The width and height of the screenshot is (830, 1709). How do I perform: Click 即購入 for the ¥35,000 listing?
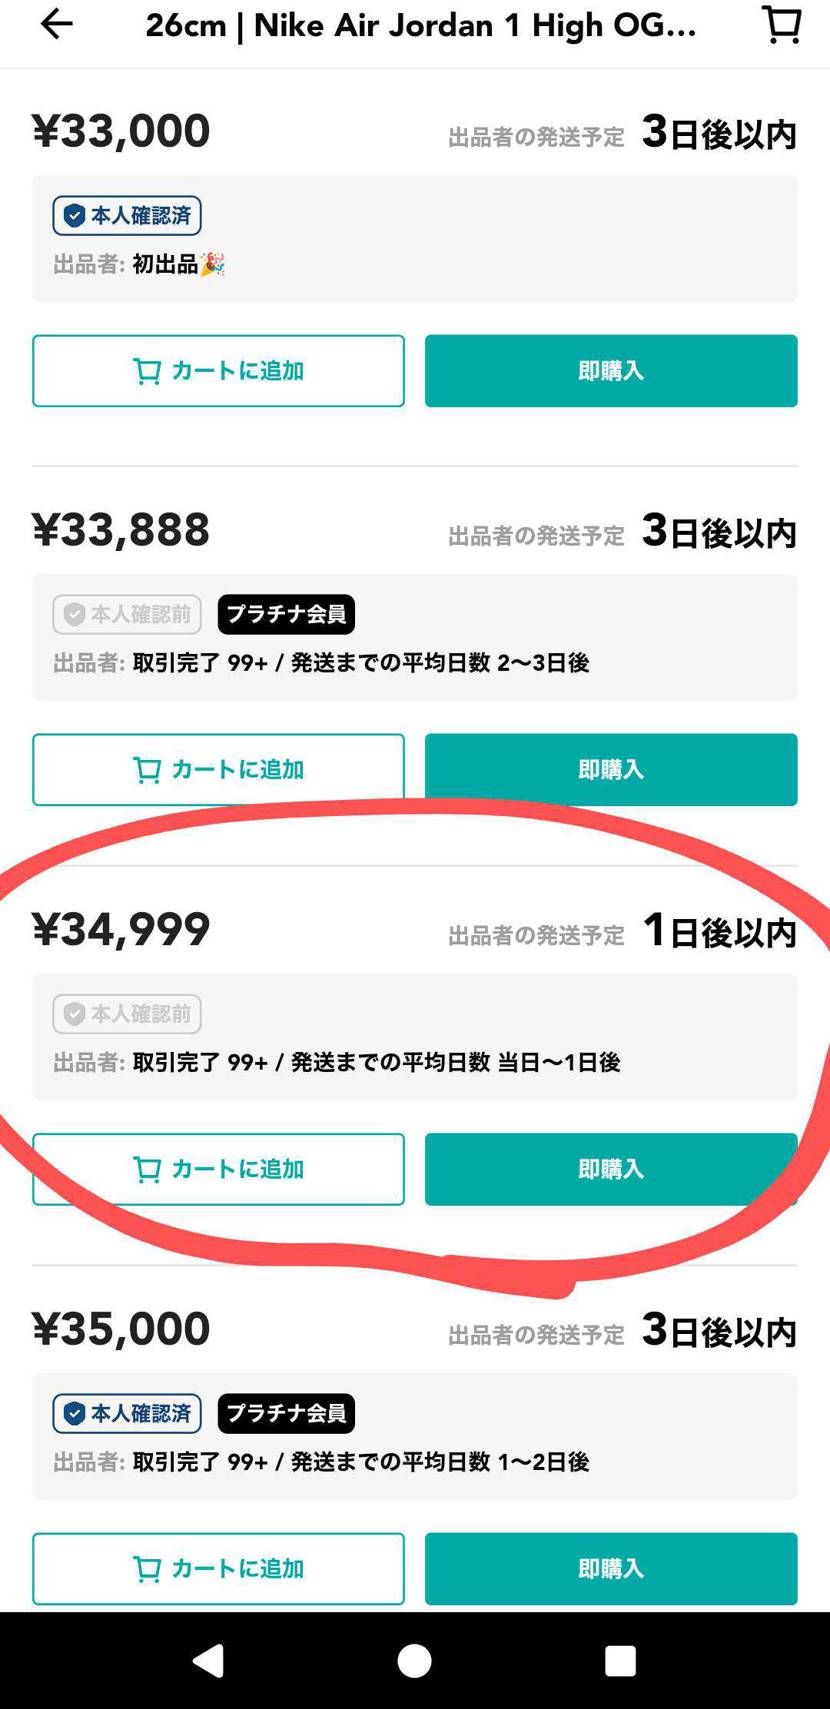click(611, 1568)
